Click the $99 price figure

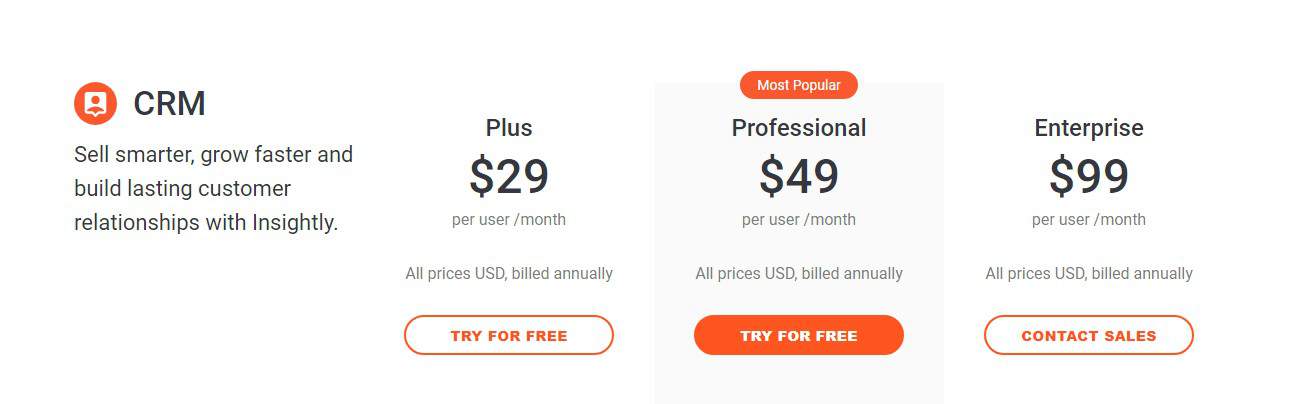coord(1089,177)
